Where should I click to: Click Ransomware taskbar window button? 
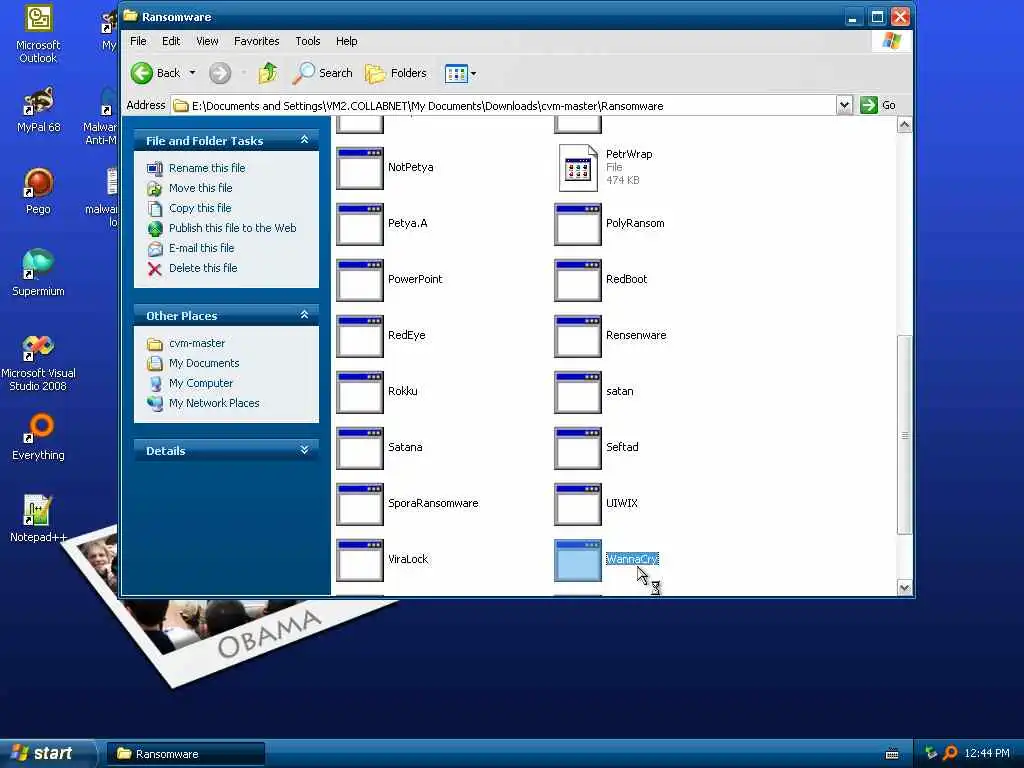(x=185, y=754)
